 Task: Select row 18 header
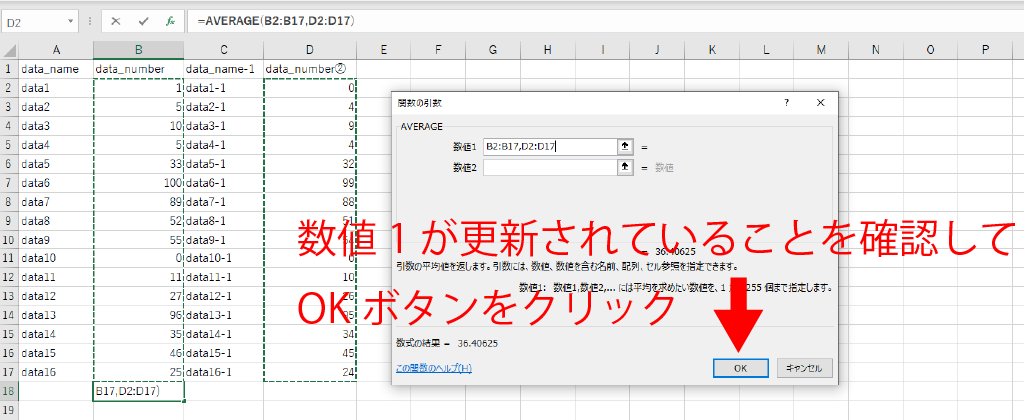click(x=8, y=390)
